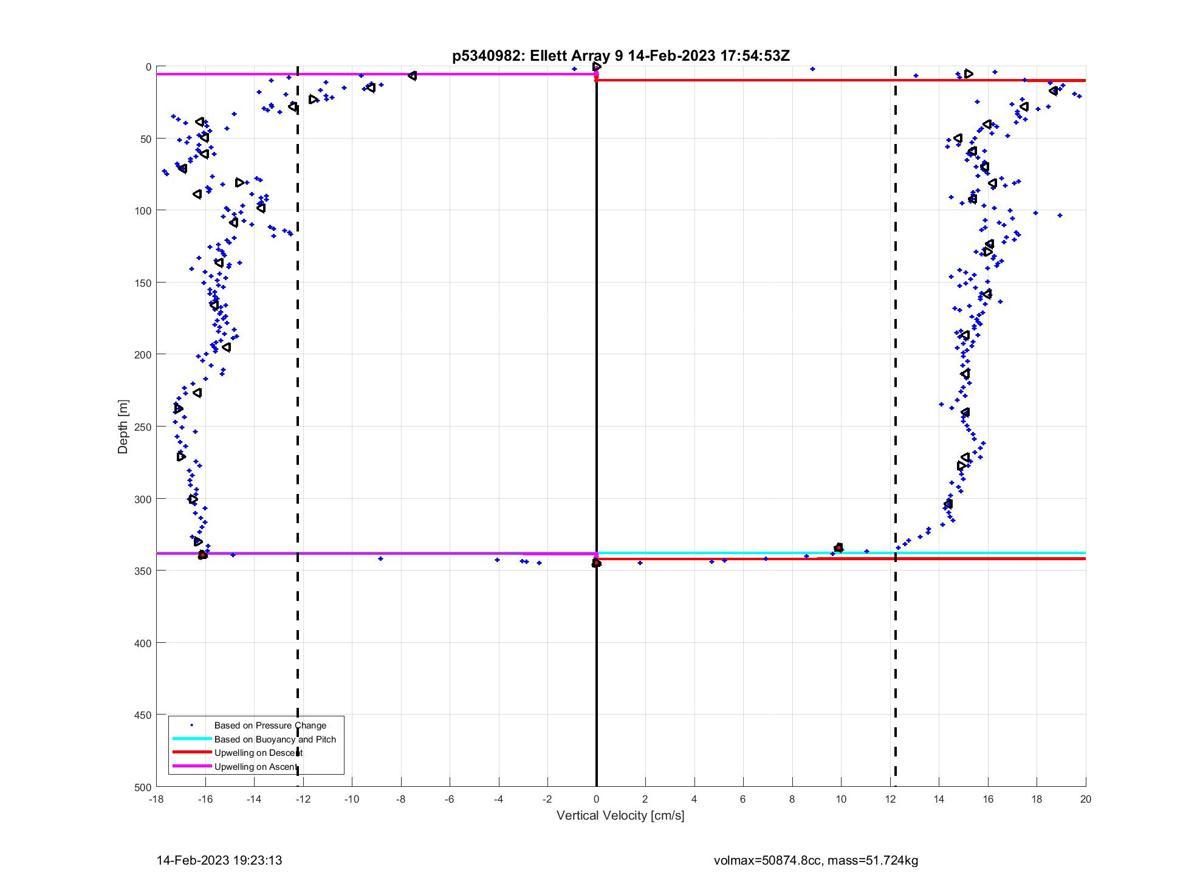Click the x-axis tick label 12
This screenshot has width=1200, height=885.
pyautogui.click(x=890, y=799)
